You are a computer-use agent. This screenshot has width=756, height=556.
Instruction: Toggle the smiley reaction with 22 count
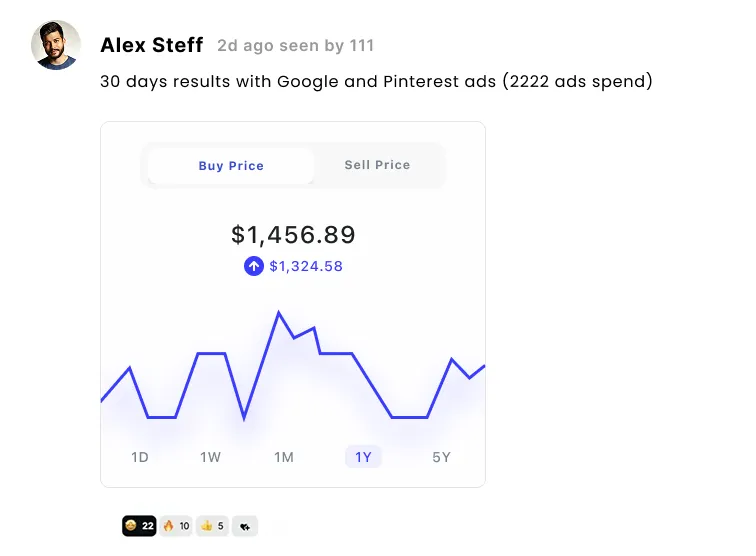[x=139, y=525]
